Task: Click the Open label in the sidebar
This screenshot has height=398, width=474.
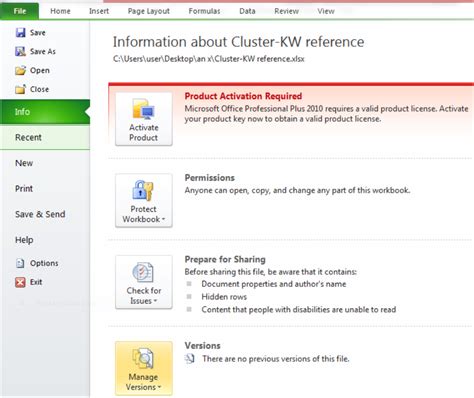Action: click(40, 70)
